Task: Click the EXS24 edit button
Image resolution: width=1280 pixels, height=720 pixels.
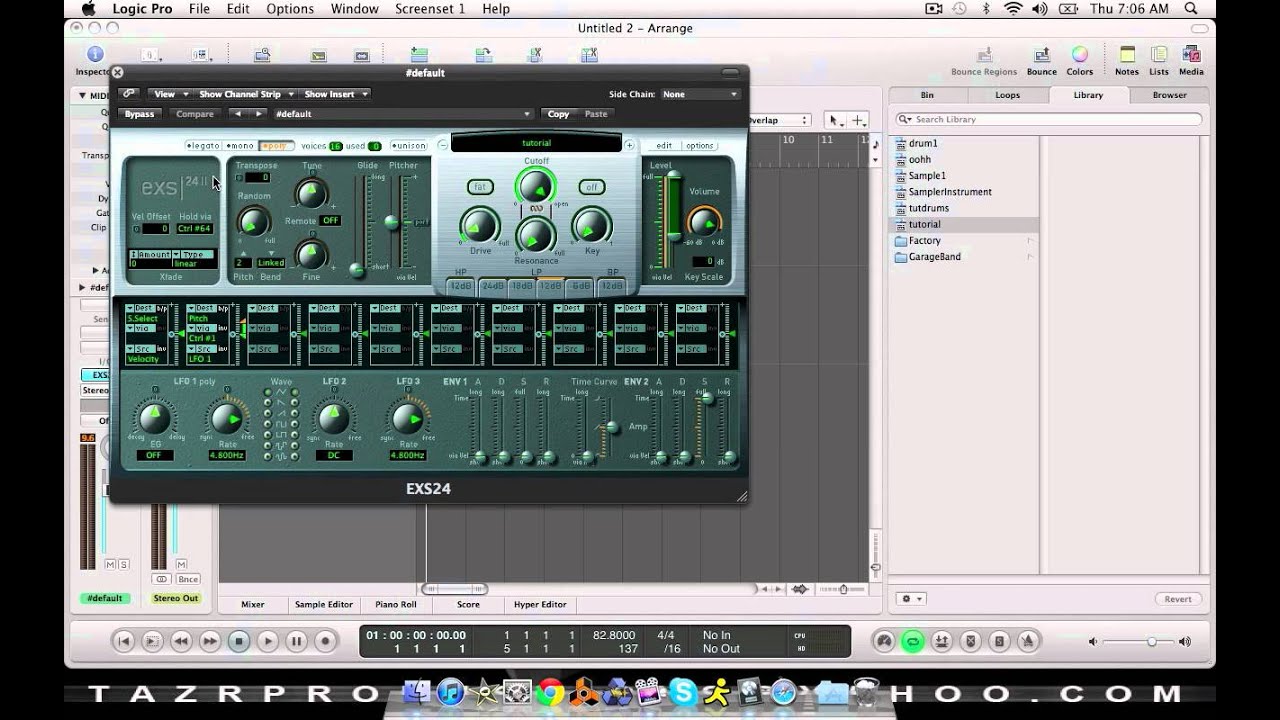Action: [x=664, y=146]
